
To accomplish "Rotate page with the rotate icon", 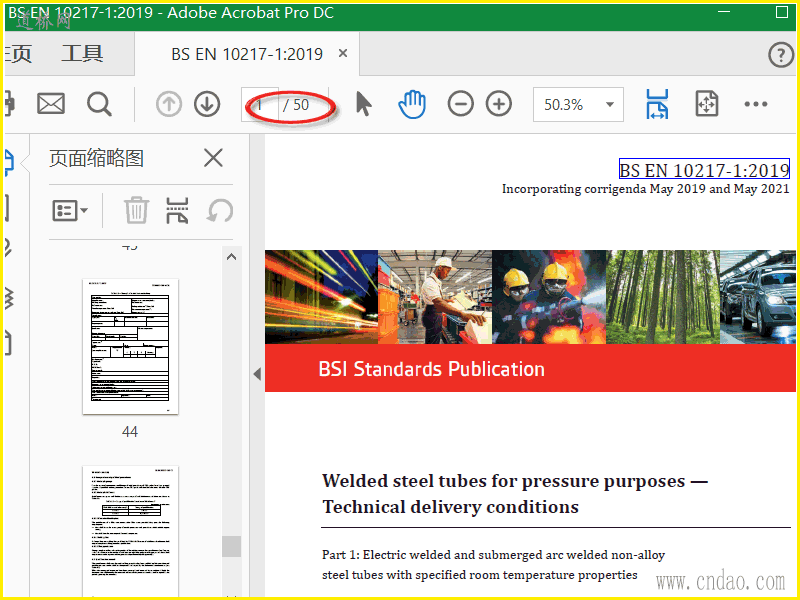I will 220,210.
